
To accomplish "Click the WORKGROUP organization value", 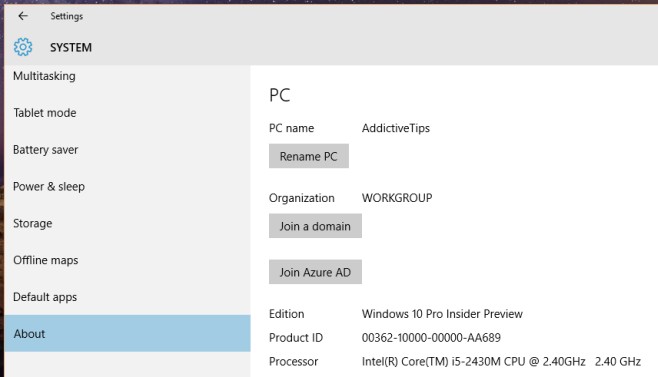I will click(x=397, y=198).
